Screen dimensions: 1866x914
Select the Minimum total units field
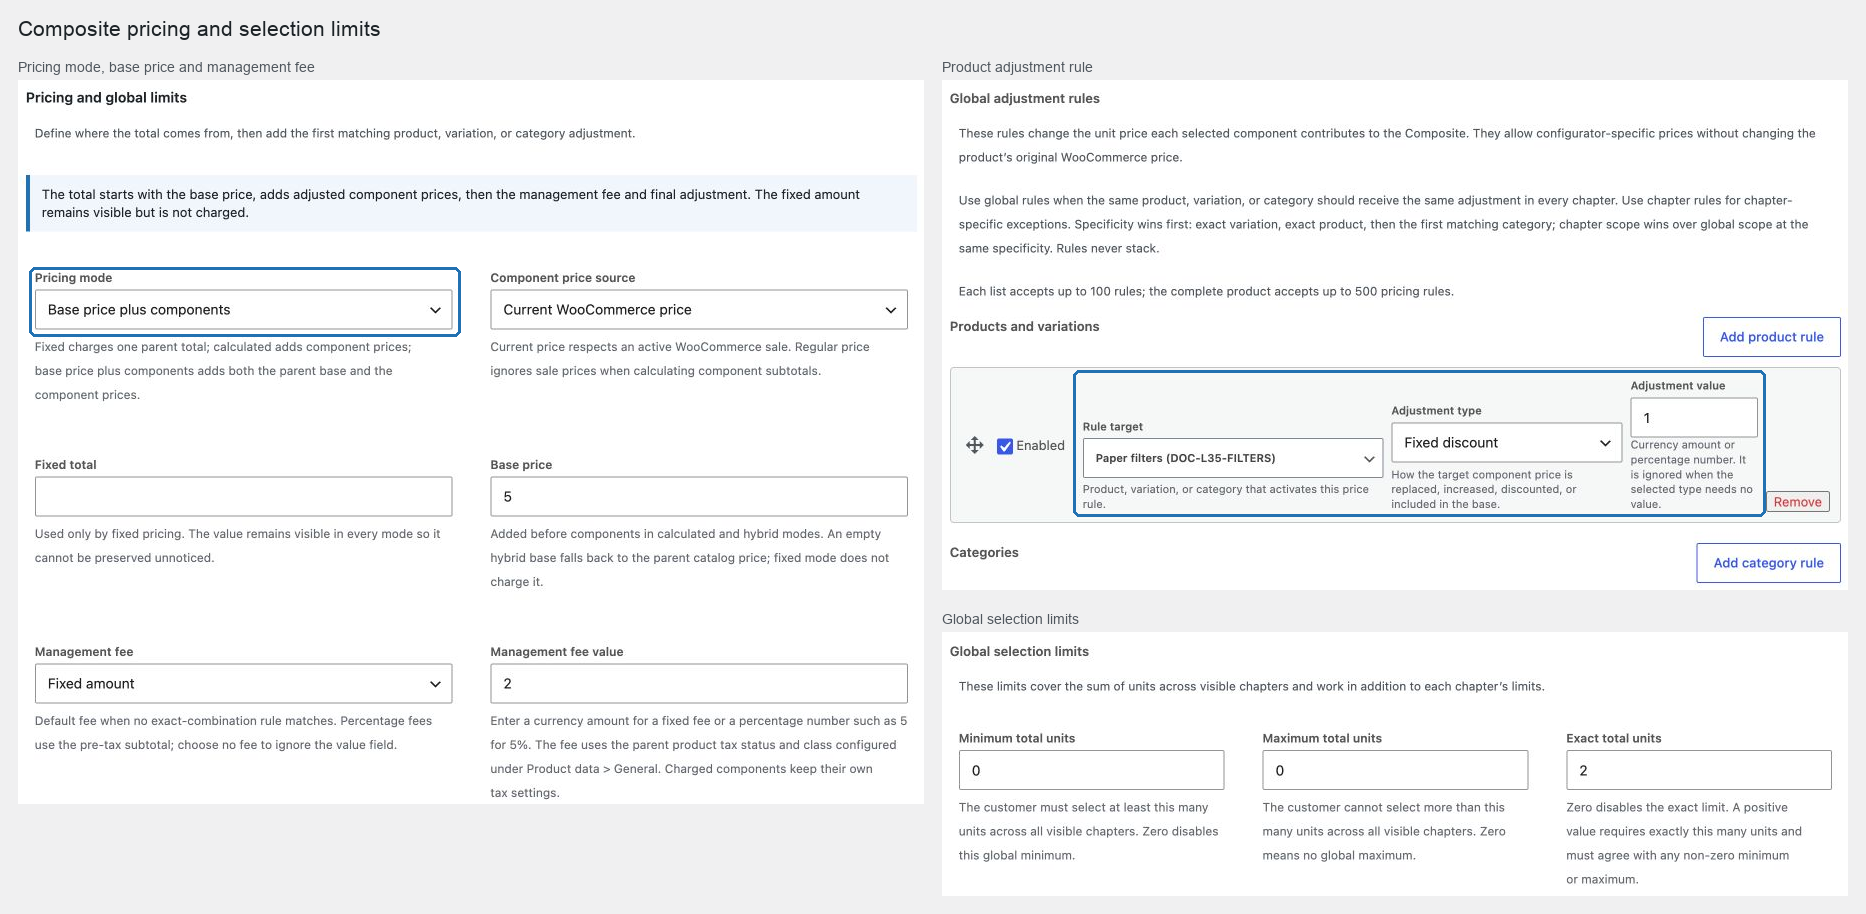click(x=1091, y=770)
